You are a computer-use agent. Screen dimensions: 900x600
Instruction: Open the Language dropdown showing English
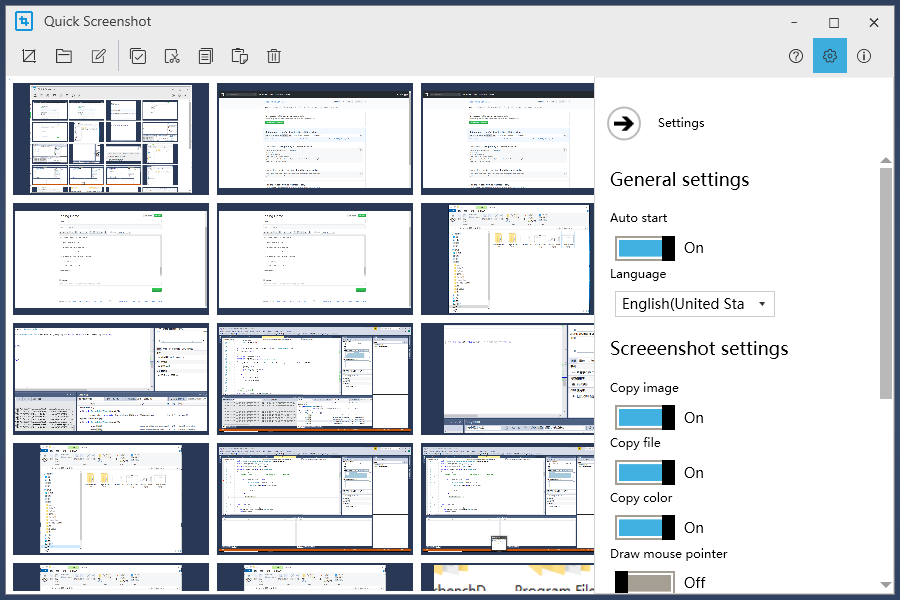point(695,304)
